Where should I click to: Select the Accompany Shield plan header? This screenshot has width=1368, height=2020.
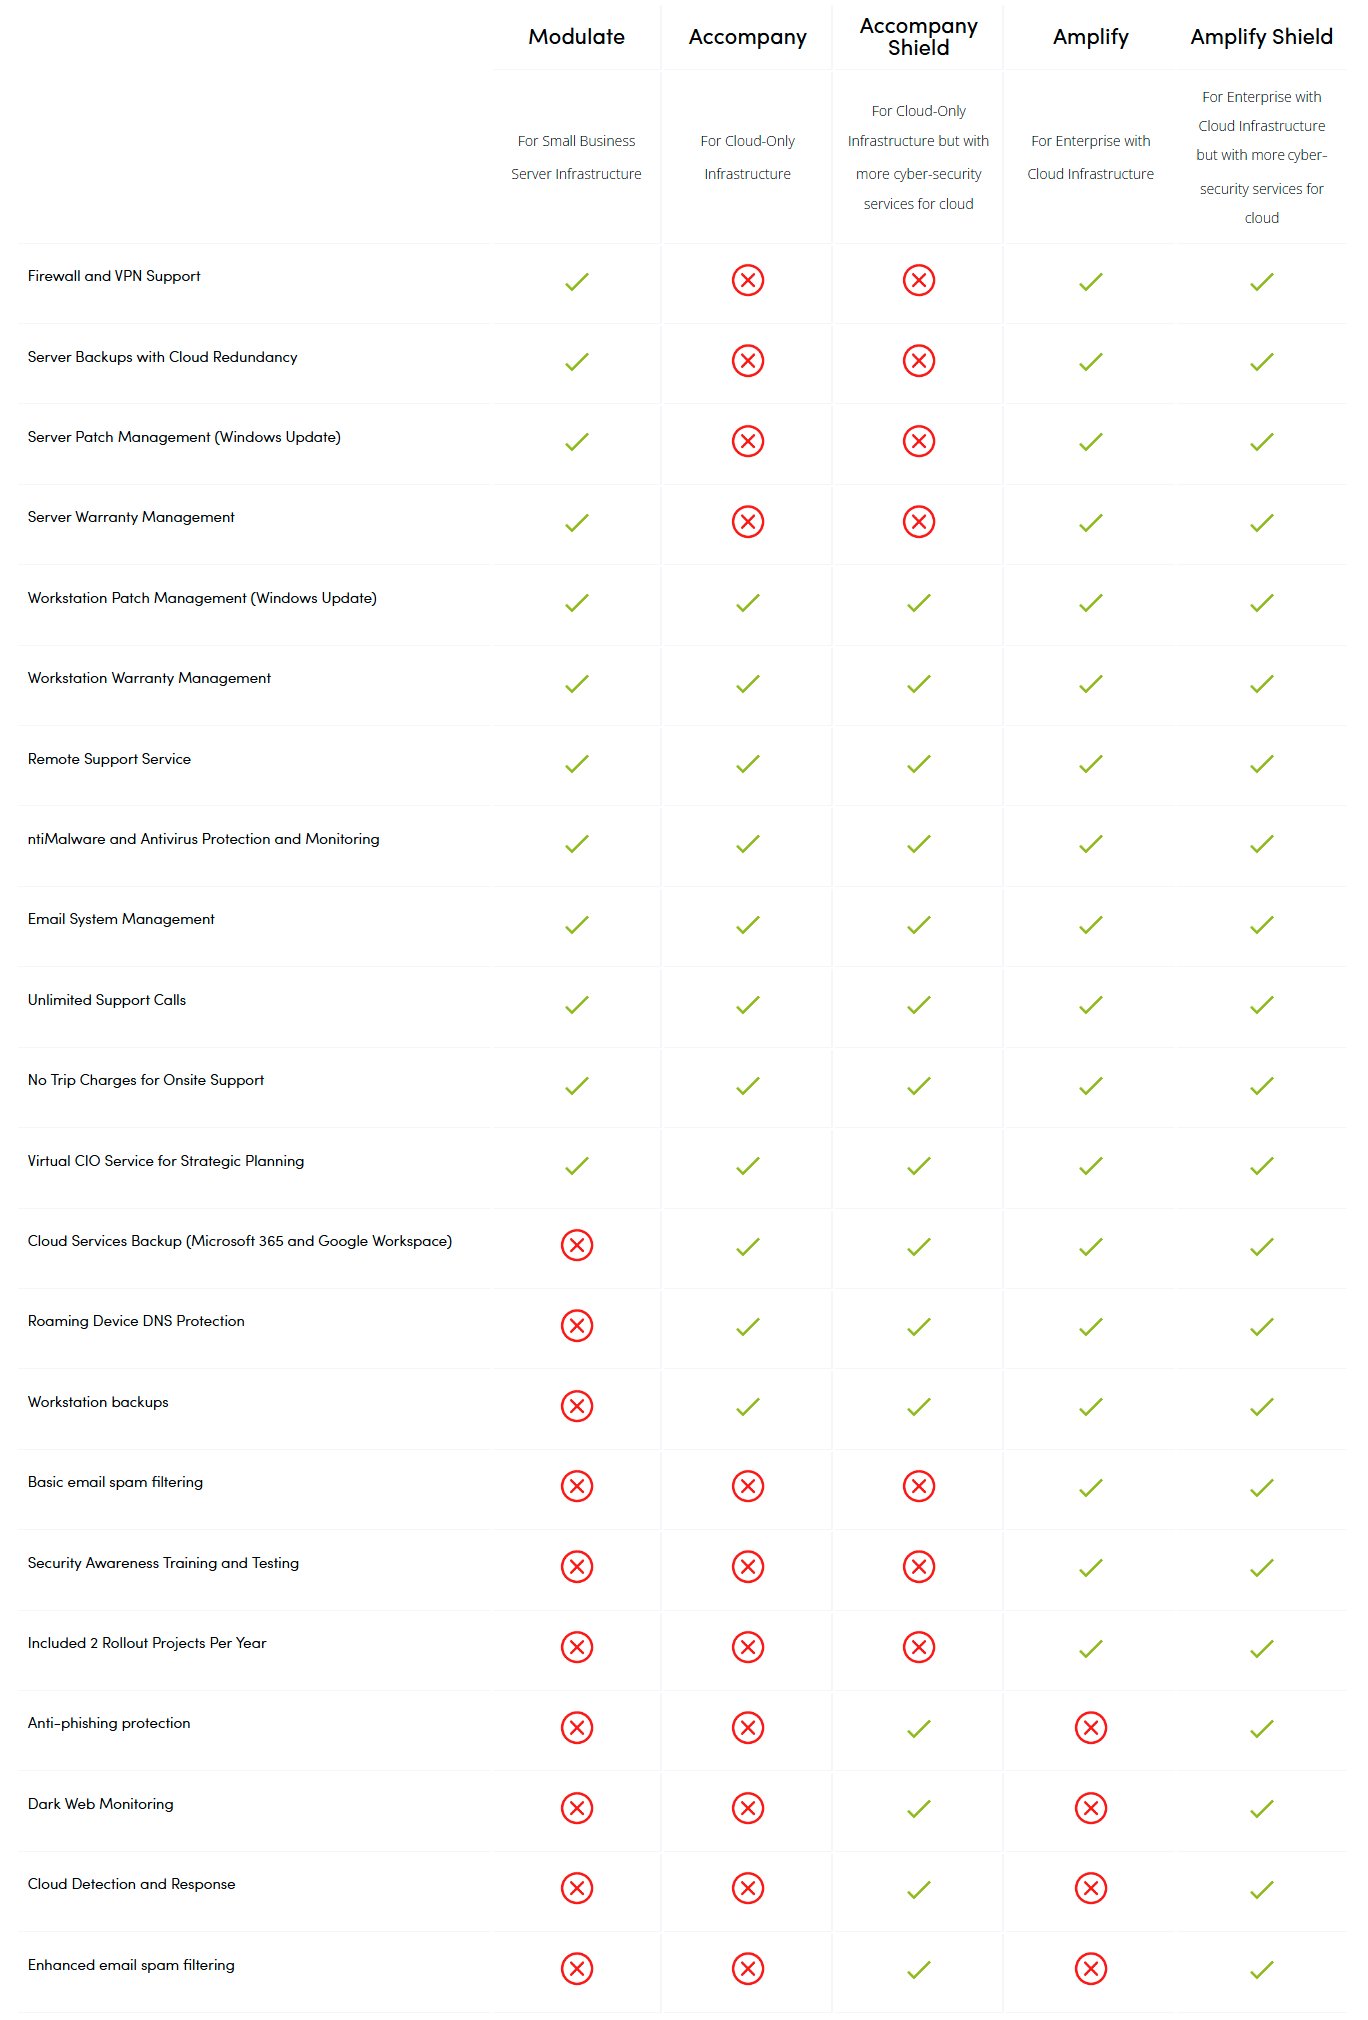(918, 37)
